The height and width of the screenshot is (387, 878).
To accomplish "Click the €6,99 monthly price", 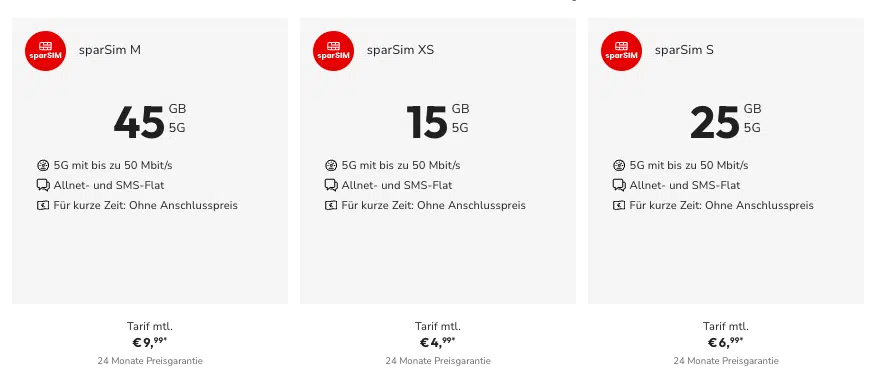I will pyautogui.click(x=726, y=342).
